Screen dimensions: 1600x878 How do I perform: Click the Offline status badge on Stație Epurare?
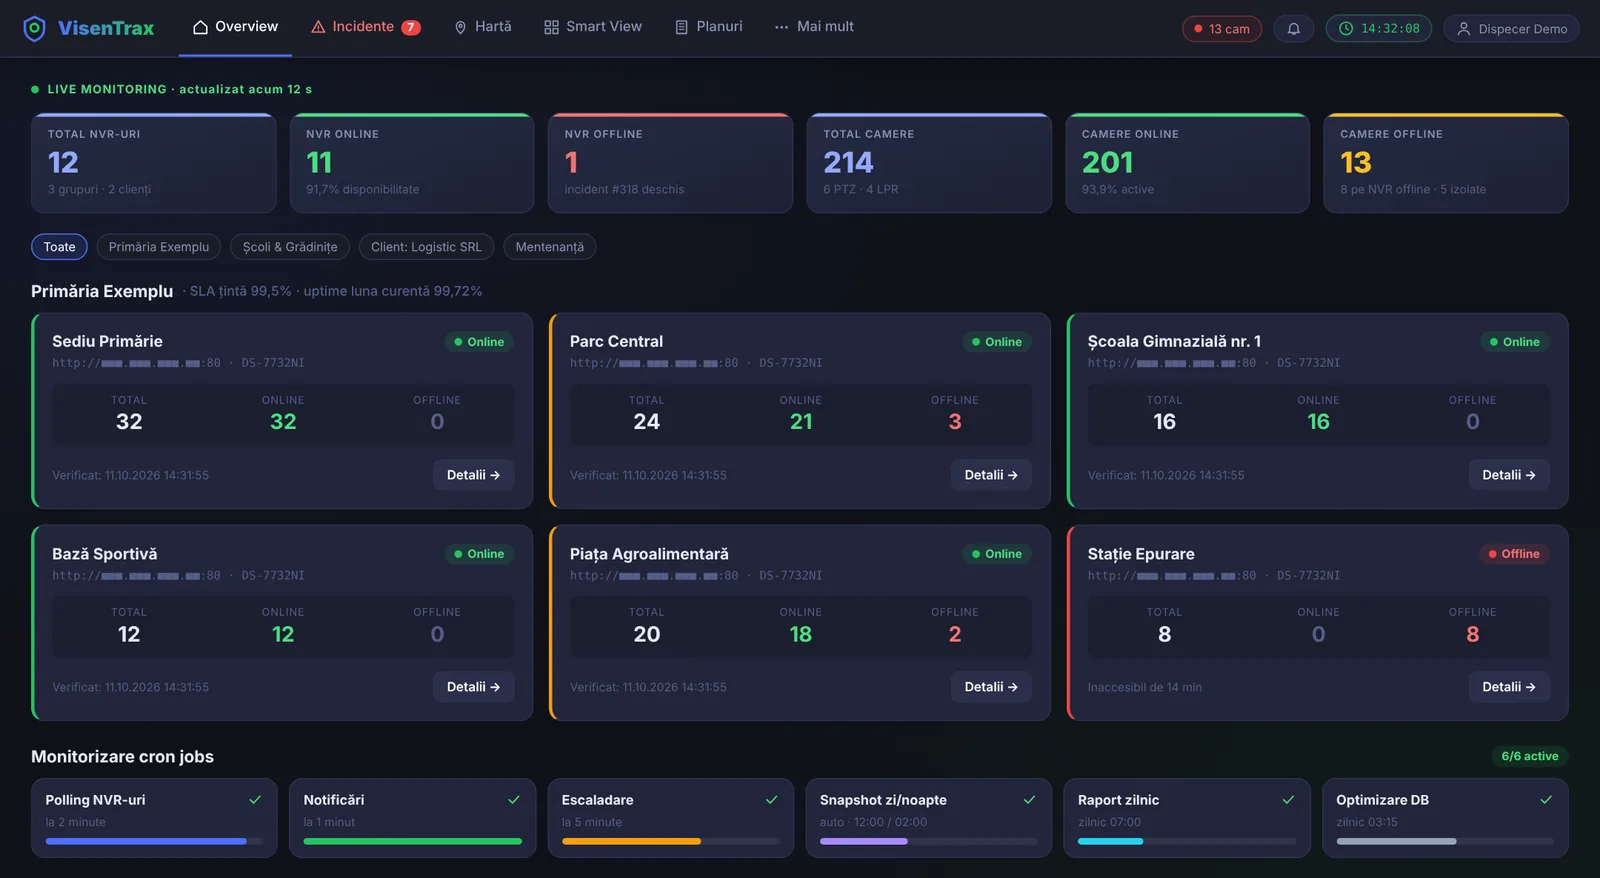[x=1514, y=554]
